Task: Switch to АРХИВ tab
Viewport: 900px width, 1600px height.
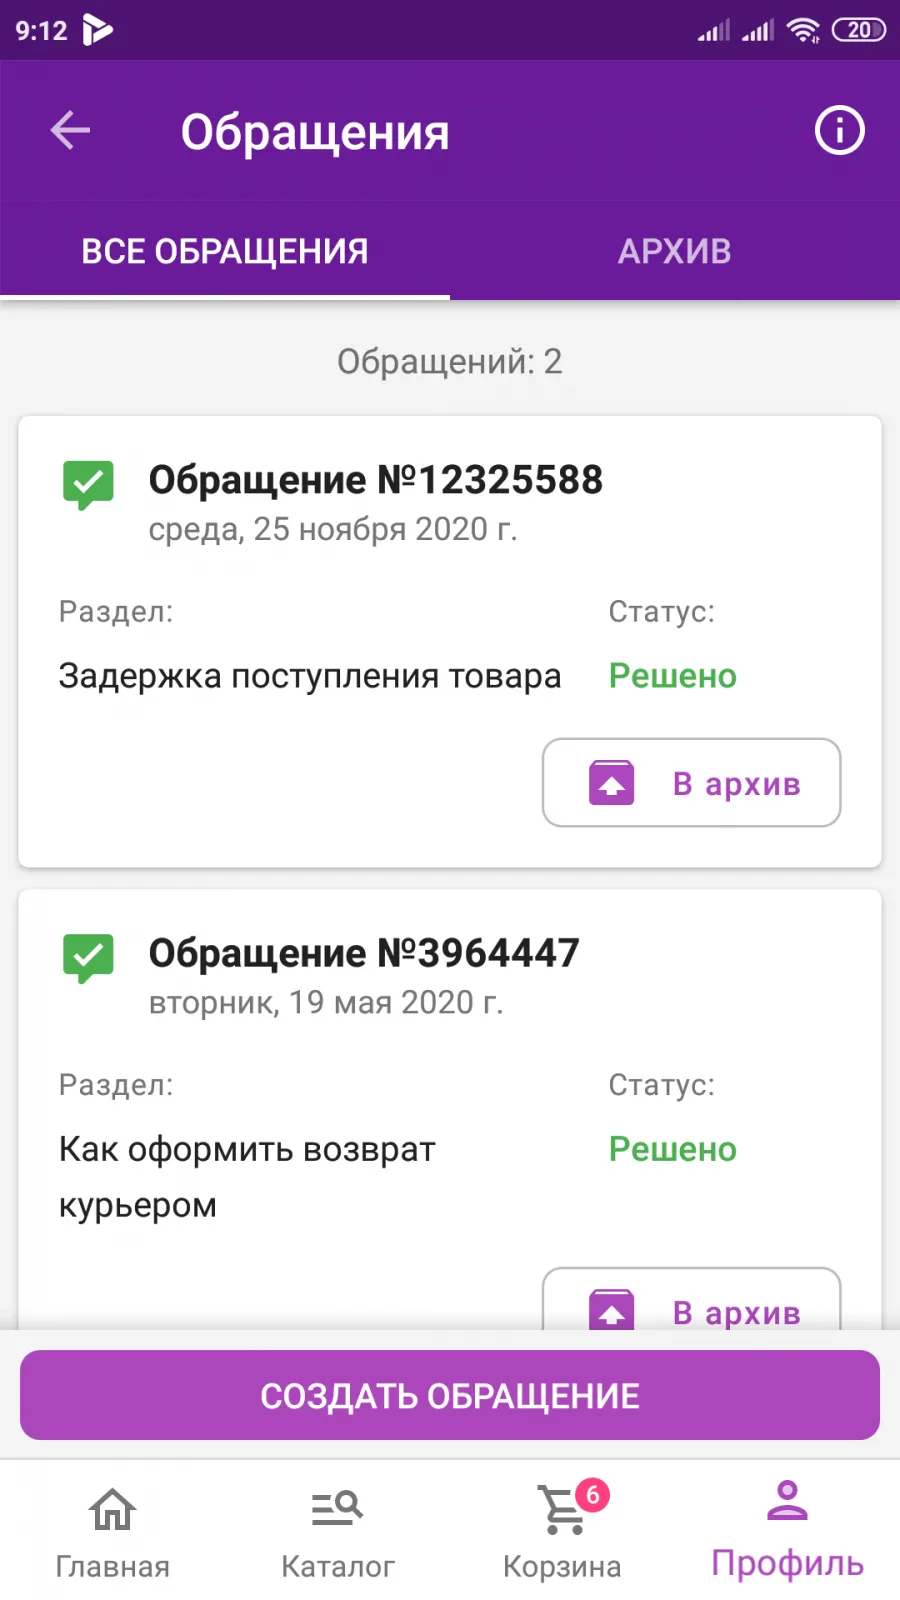Action: pyautogui.click(x=675, y=251)
